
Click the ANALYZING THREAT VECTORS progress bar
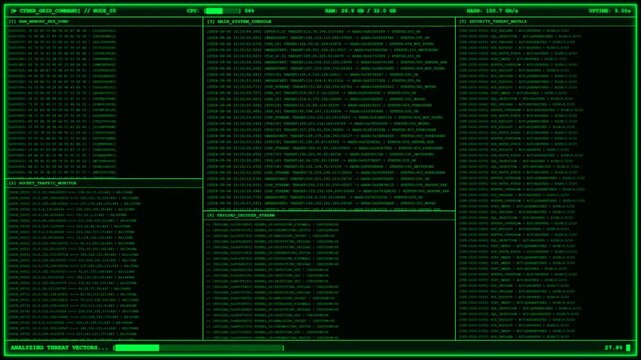click(x=199, y=348)
